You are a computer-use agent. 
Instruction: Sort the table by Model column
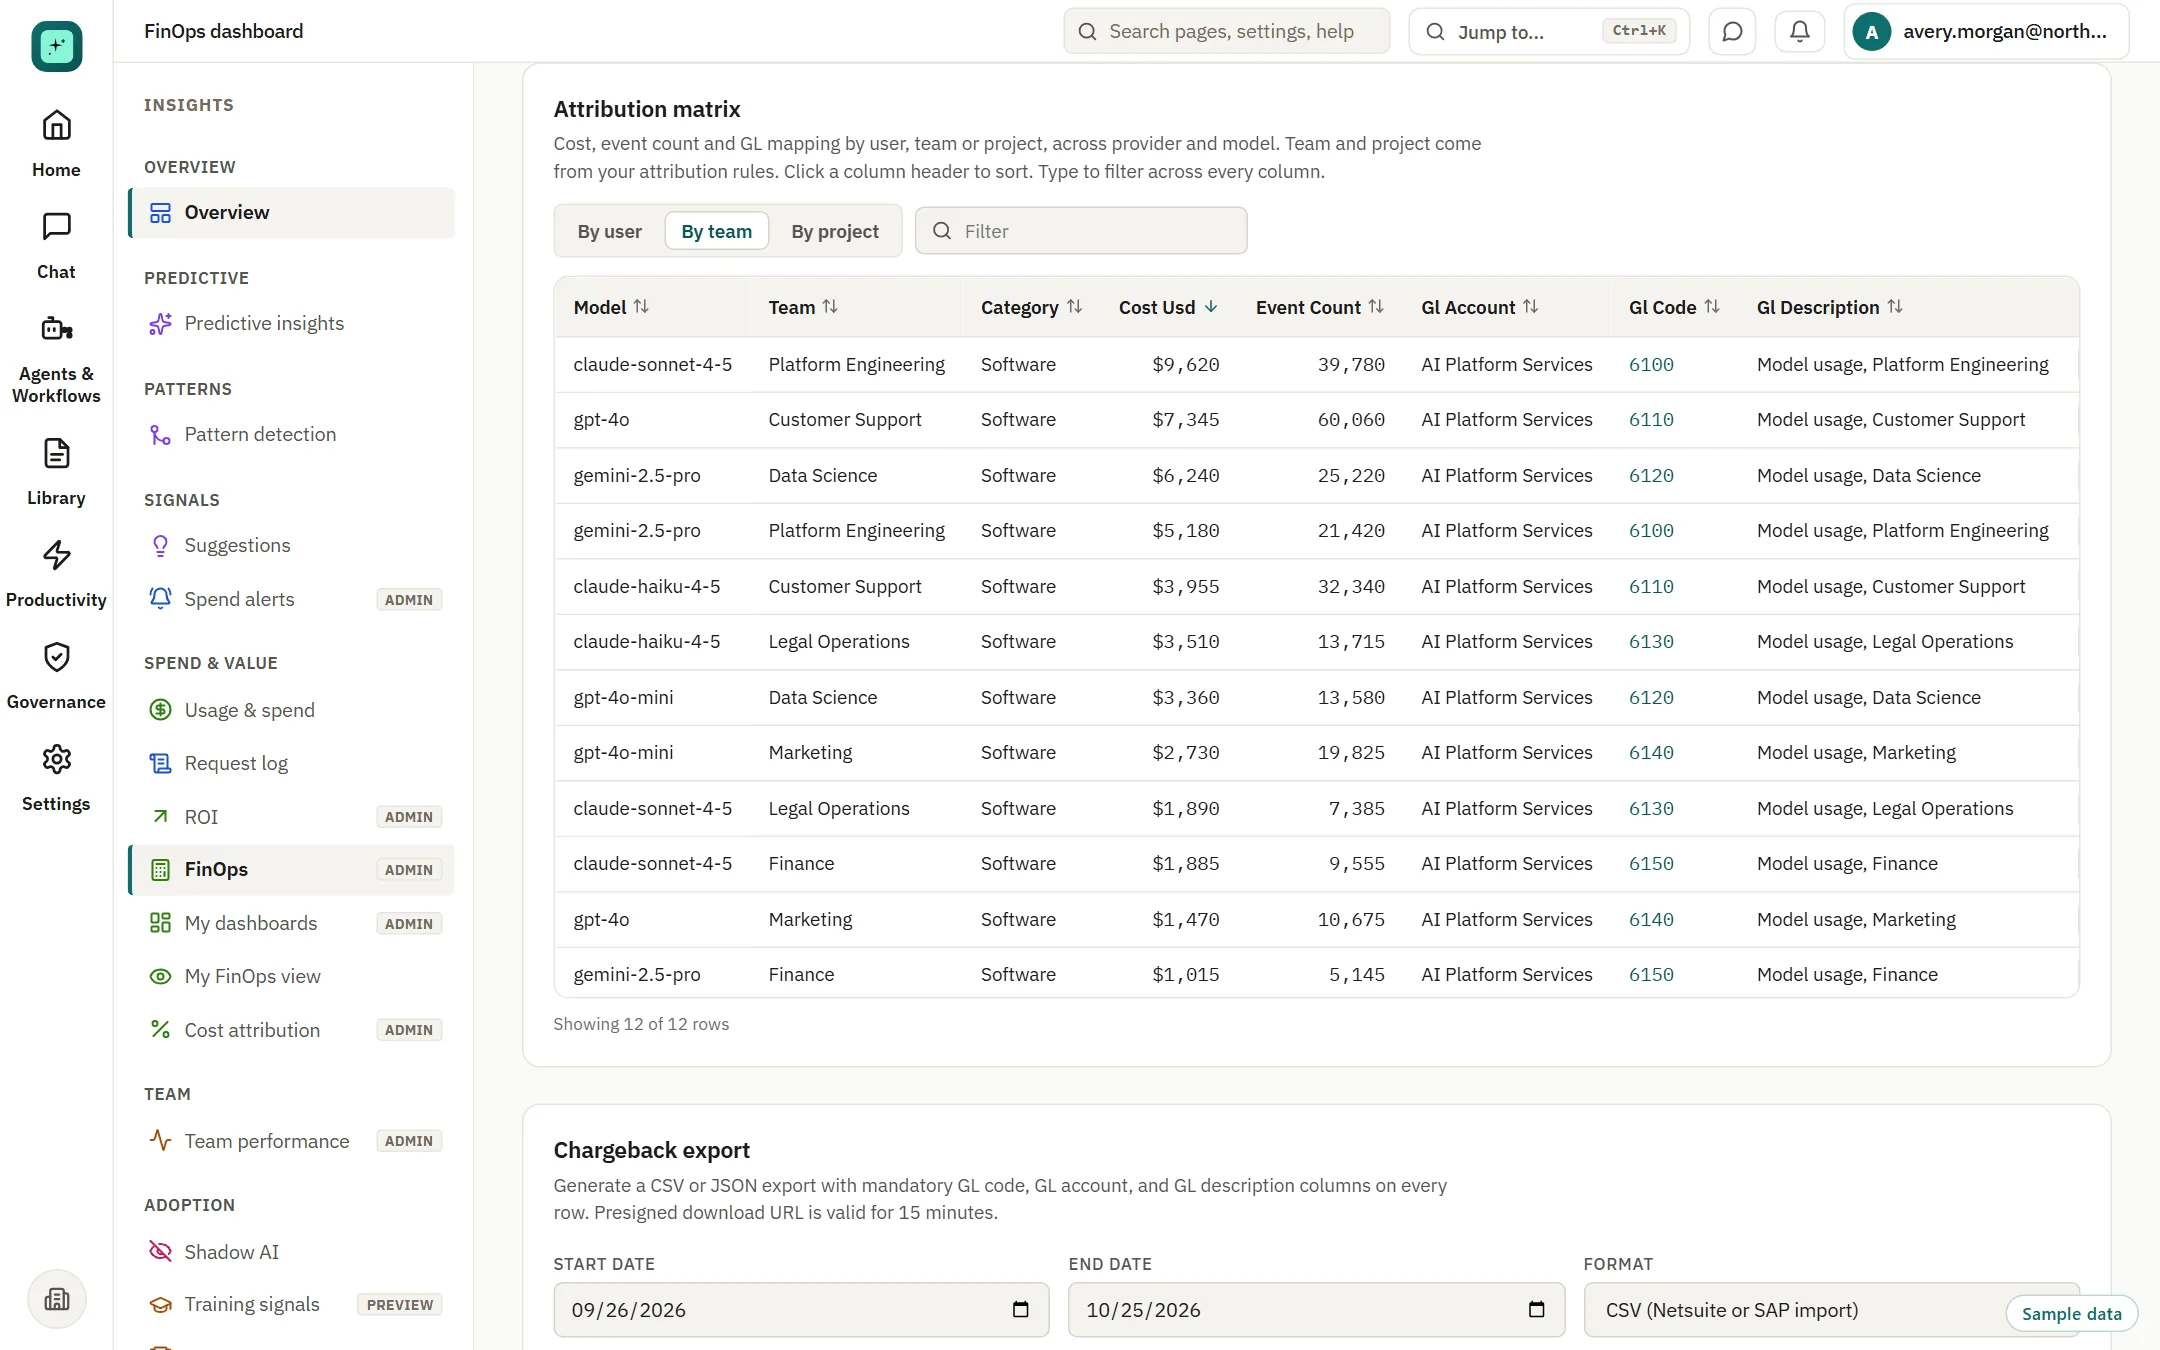pyautogui.click(x=611, y=307)
